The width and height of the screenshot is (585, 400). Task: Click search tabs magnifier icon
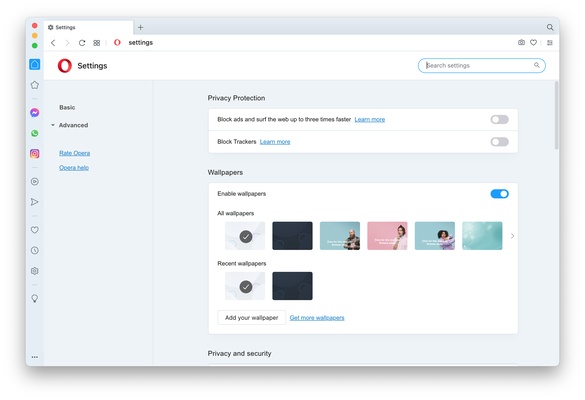pyautogui.click(x=550, y=27)
